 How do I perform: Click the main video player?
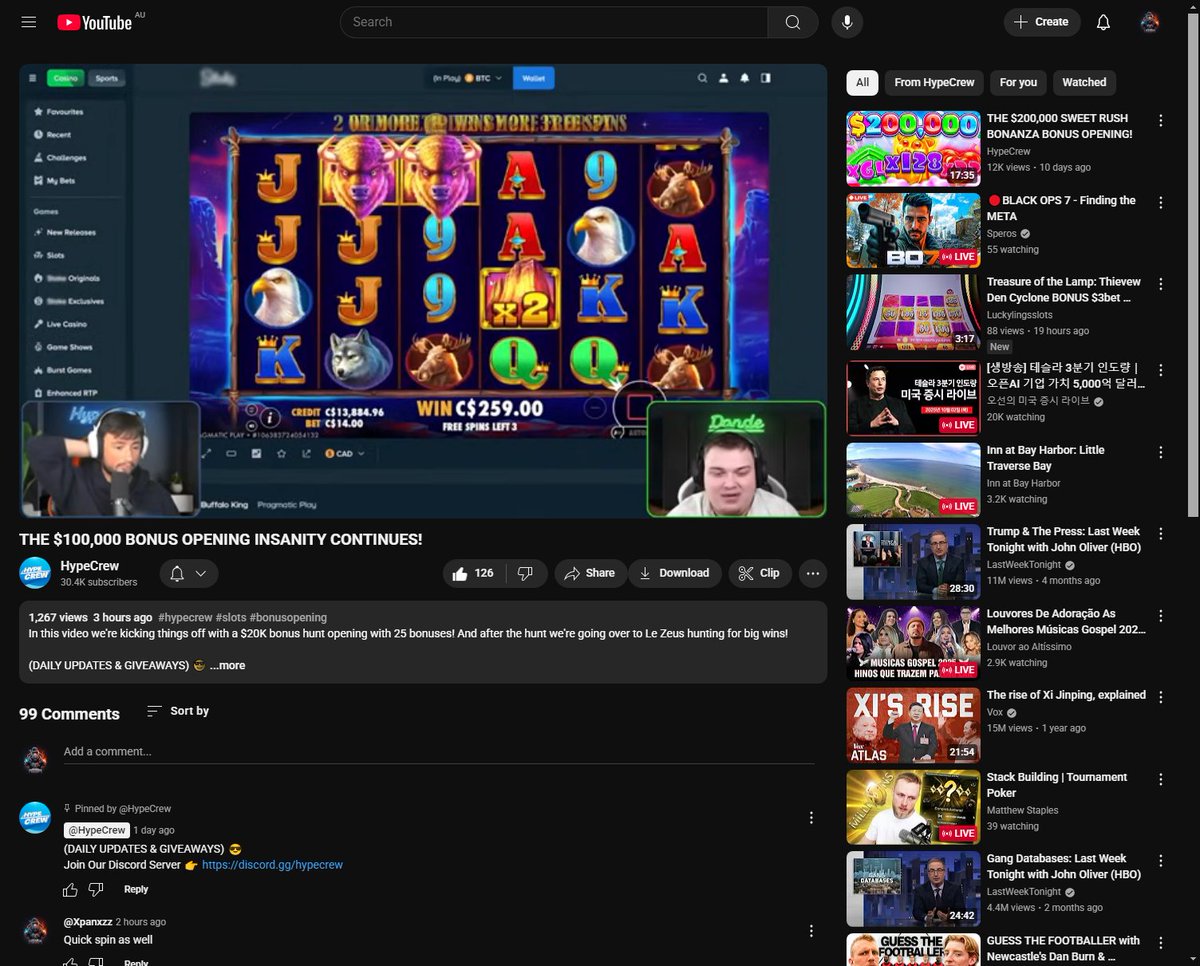(x=423, y=291)
